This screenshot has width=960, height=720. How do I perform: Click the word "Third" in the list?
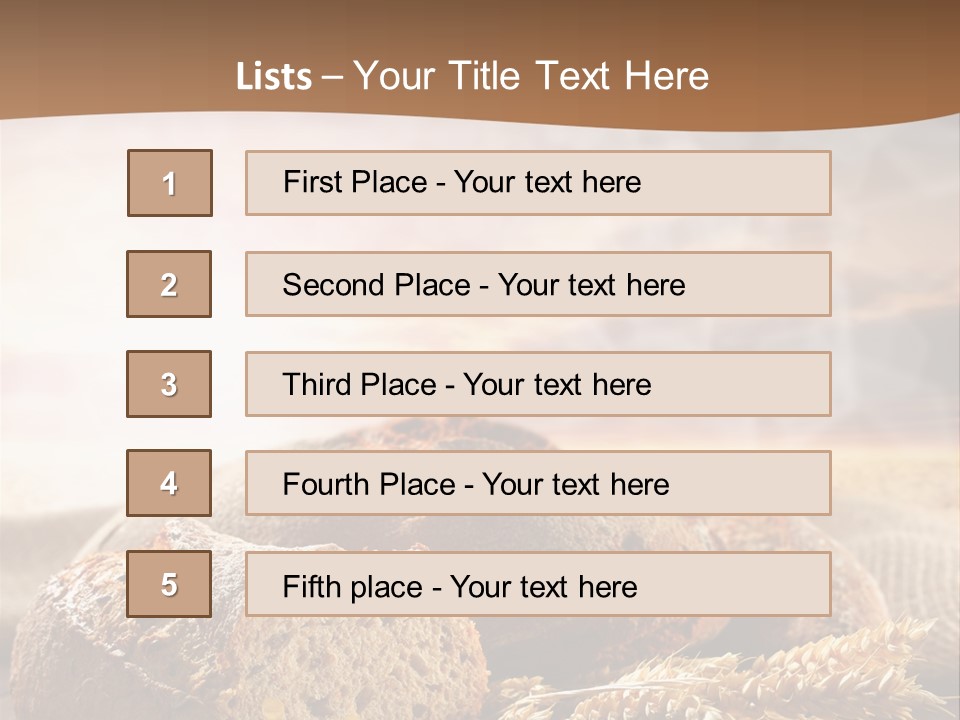tap(318, 385)
